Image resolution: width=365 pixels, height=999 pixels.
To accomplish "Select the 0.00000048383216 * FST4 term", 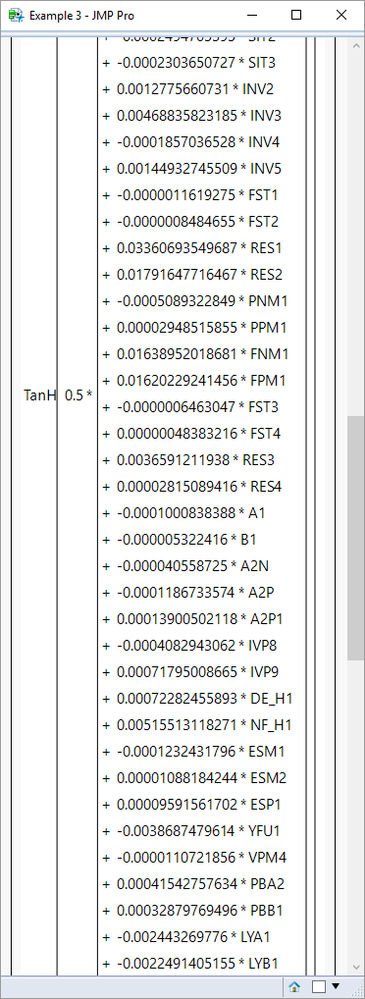I will (x=199, y=434).
